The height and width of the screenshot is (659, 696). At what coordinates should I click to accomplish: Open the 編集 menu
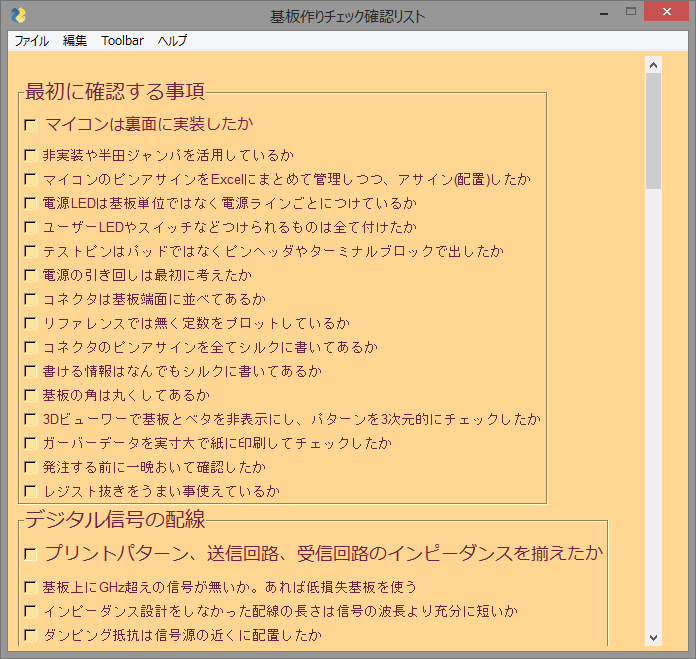point(75,41)
